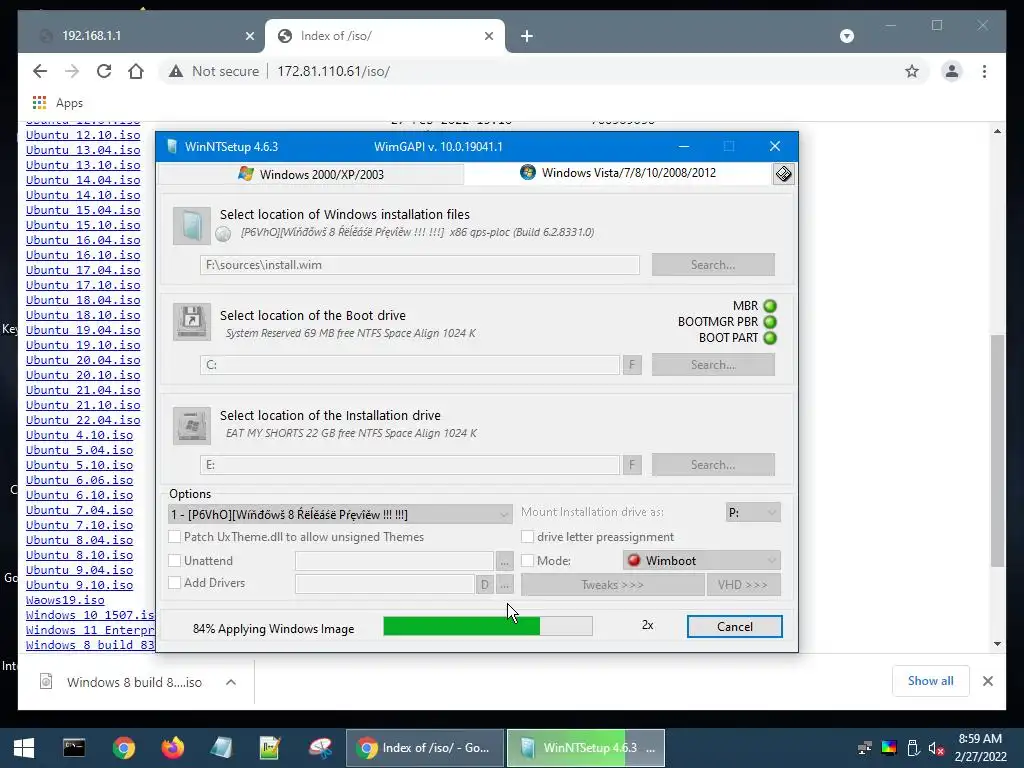
Task: Click the Applying Windows Image progress bar
Action: (x=488, y=626)
